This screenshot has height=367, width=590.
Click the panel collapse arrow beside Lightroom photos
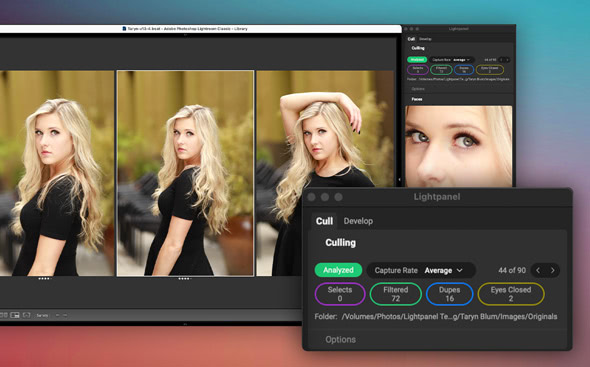click(x=399, y=180)
